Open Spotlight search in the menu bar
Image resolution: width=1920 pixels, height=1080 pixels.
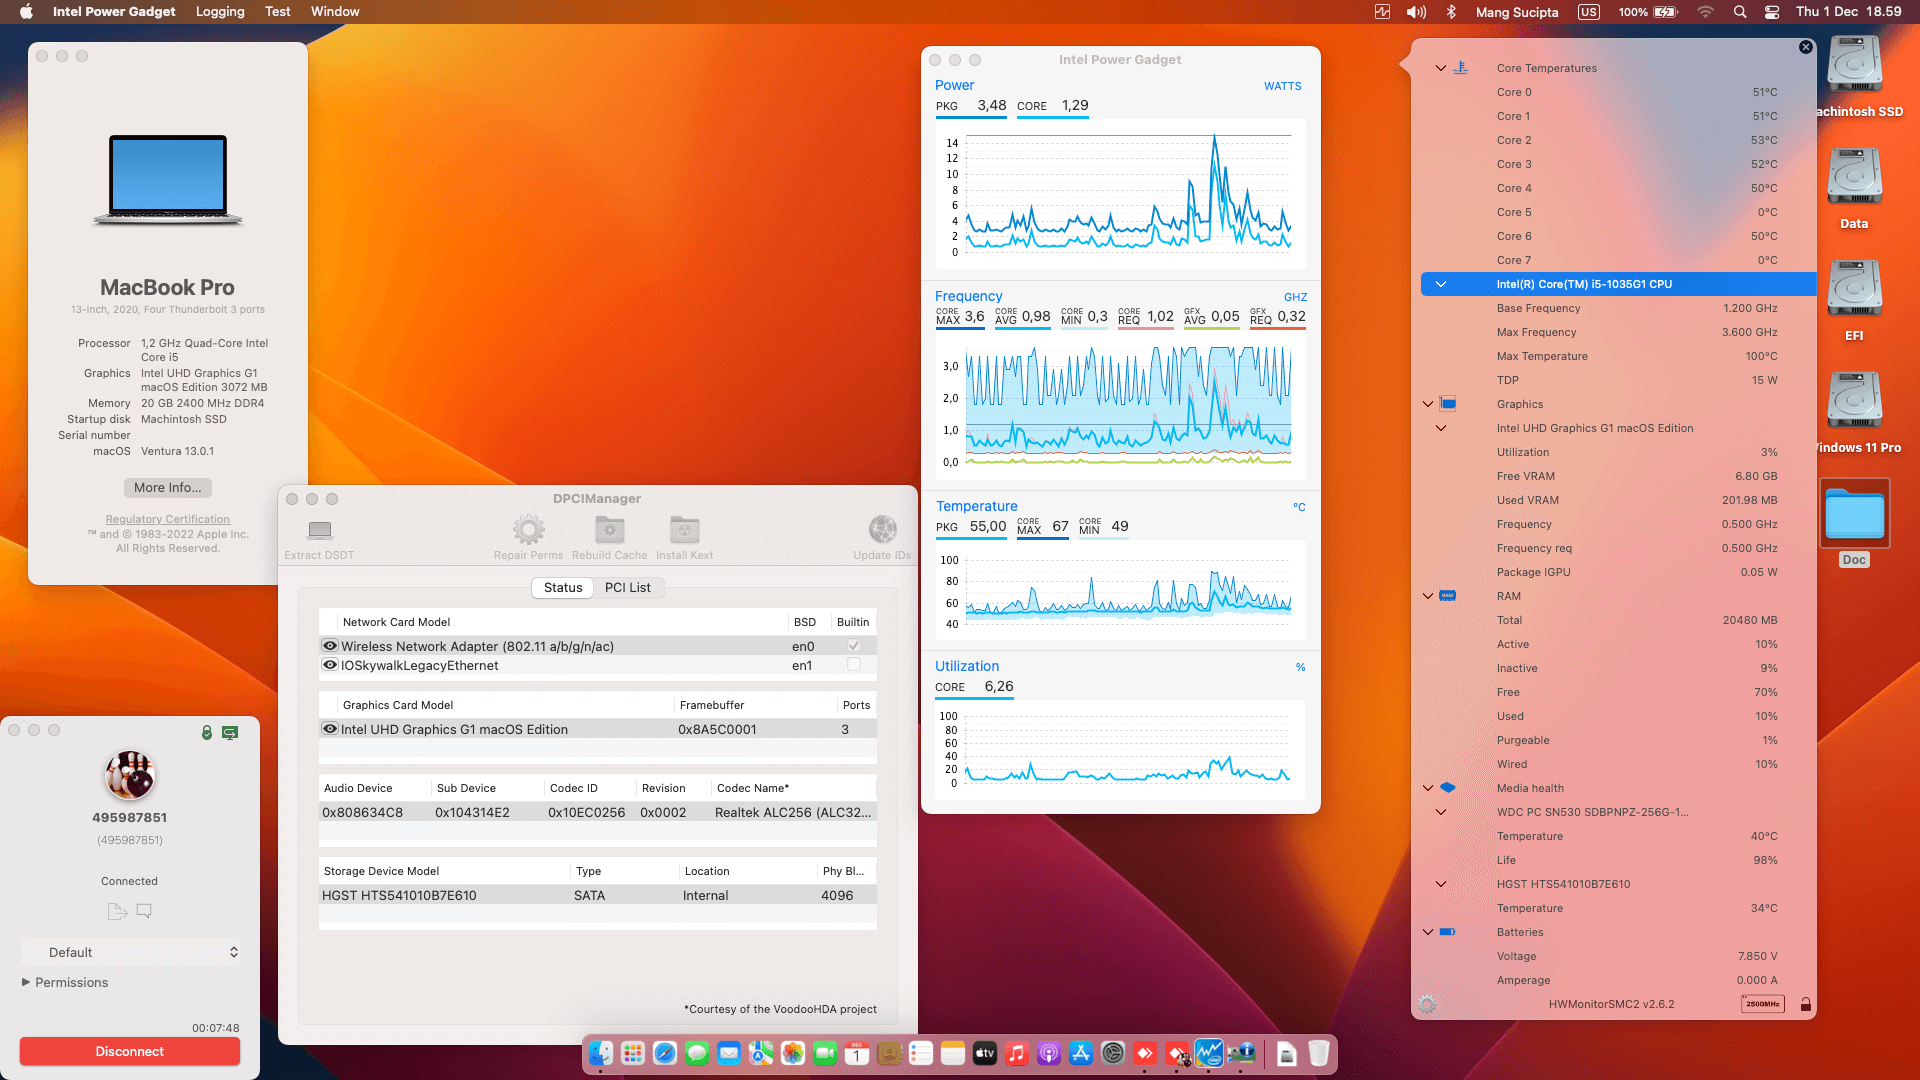[x=1740, y=12]
